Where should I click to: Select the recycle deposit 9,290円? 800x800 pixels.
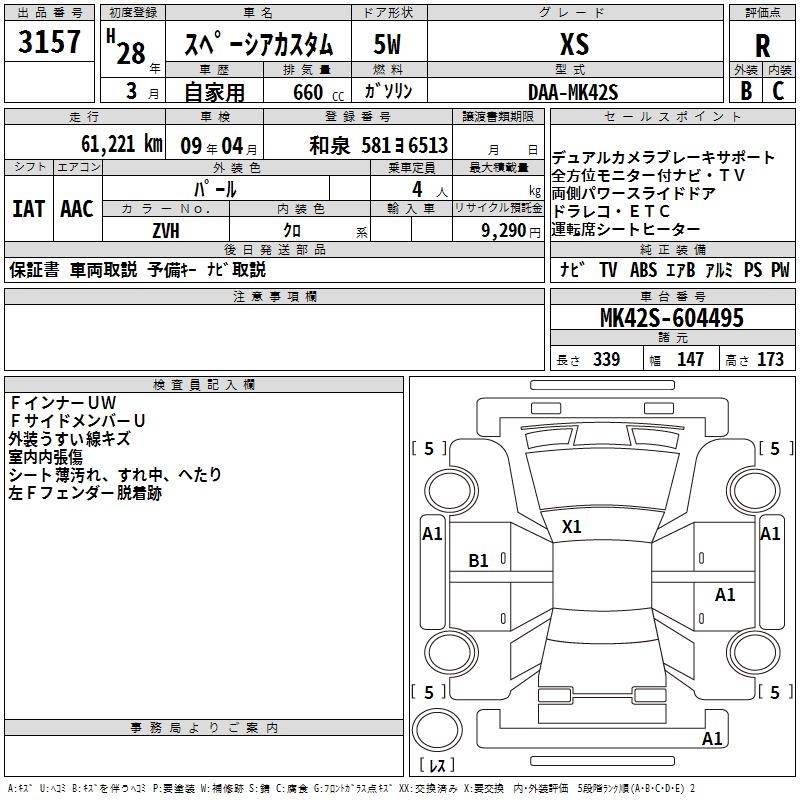pos(510,230)
